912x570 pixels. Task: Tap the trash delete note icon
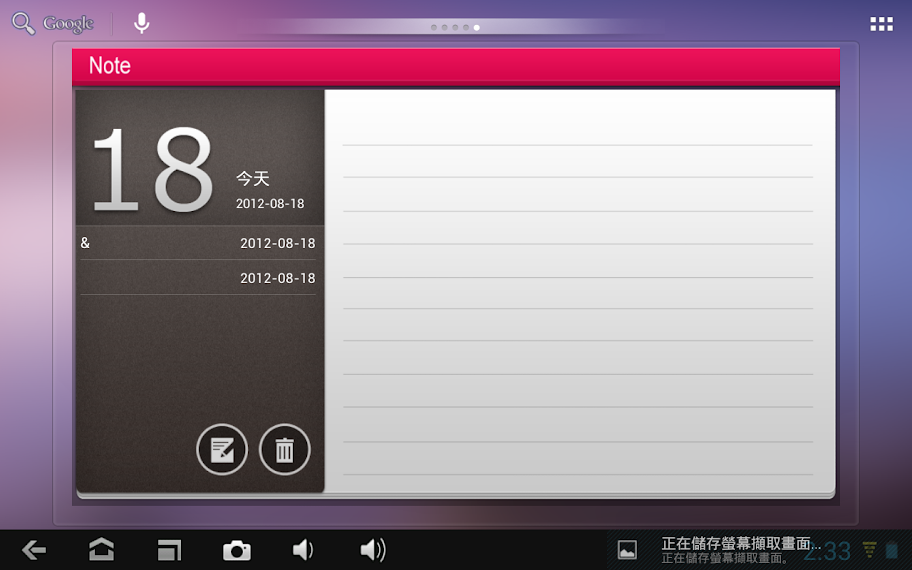(x=284, y=450)
